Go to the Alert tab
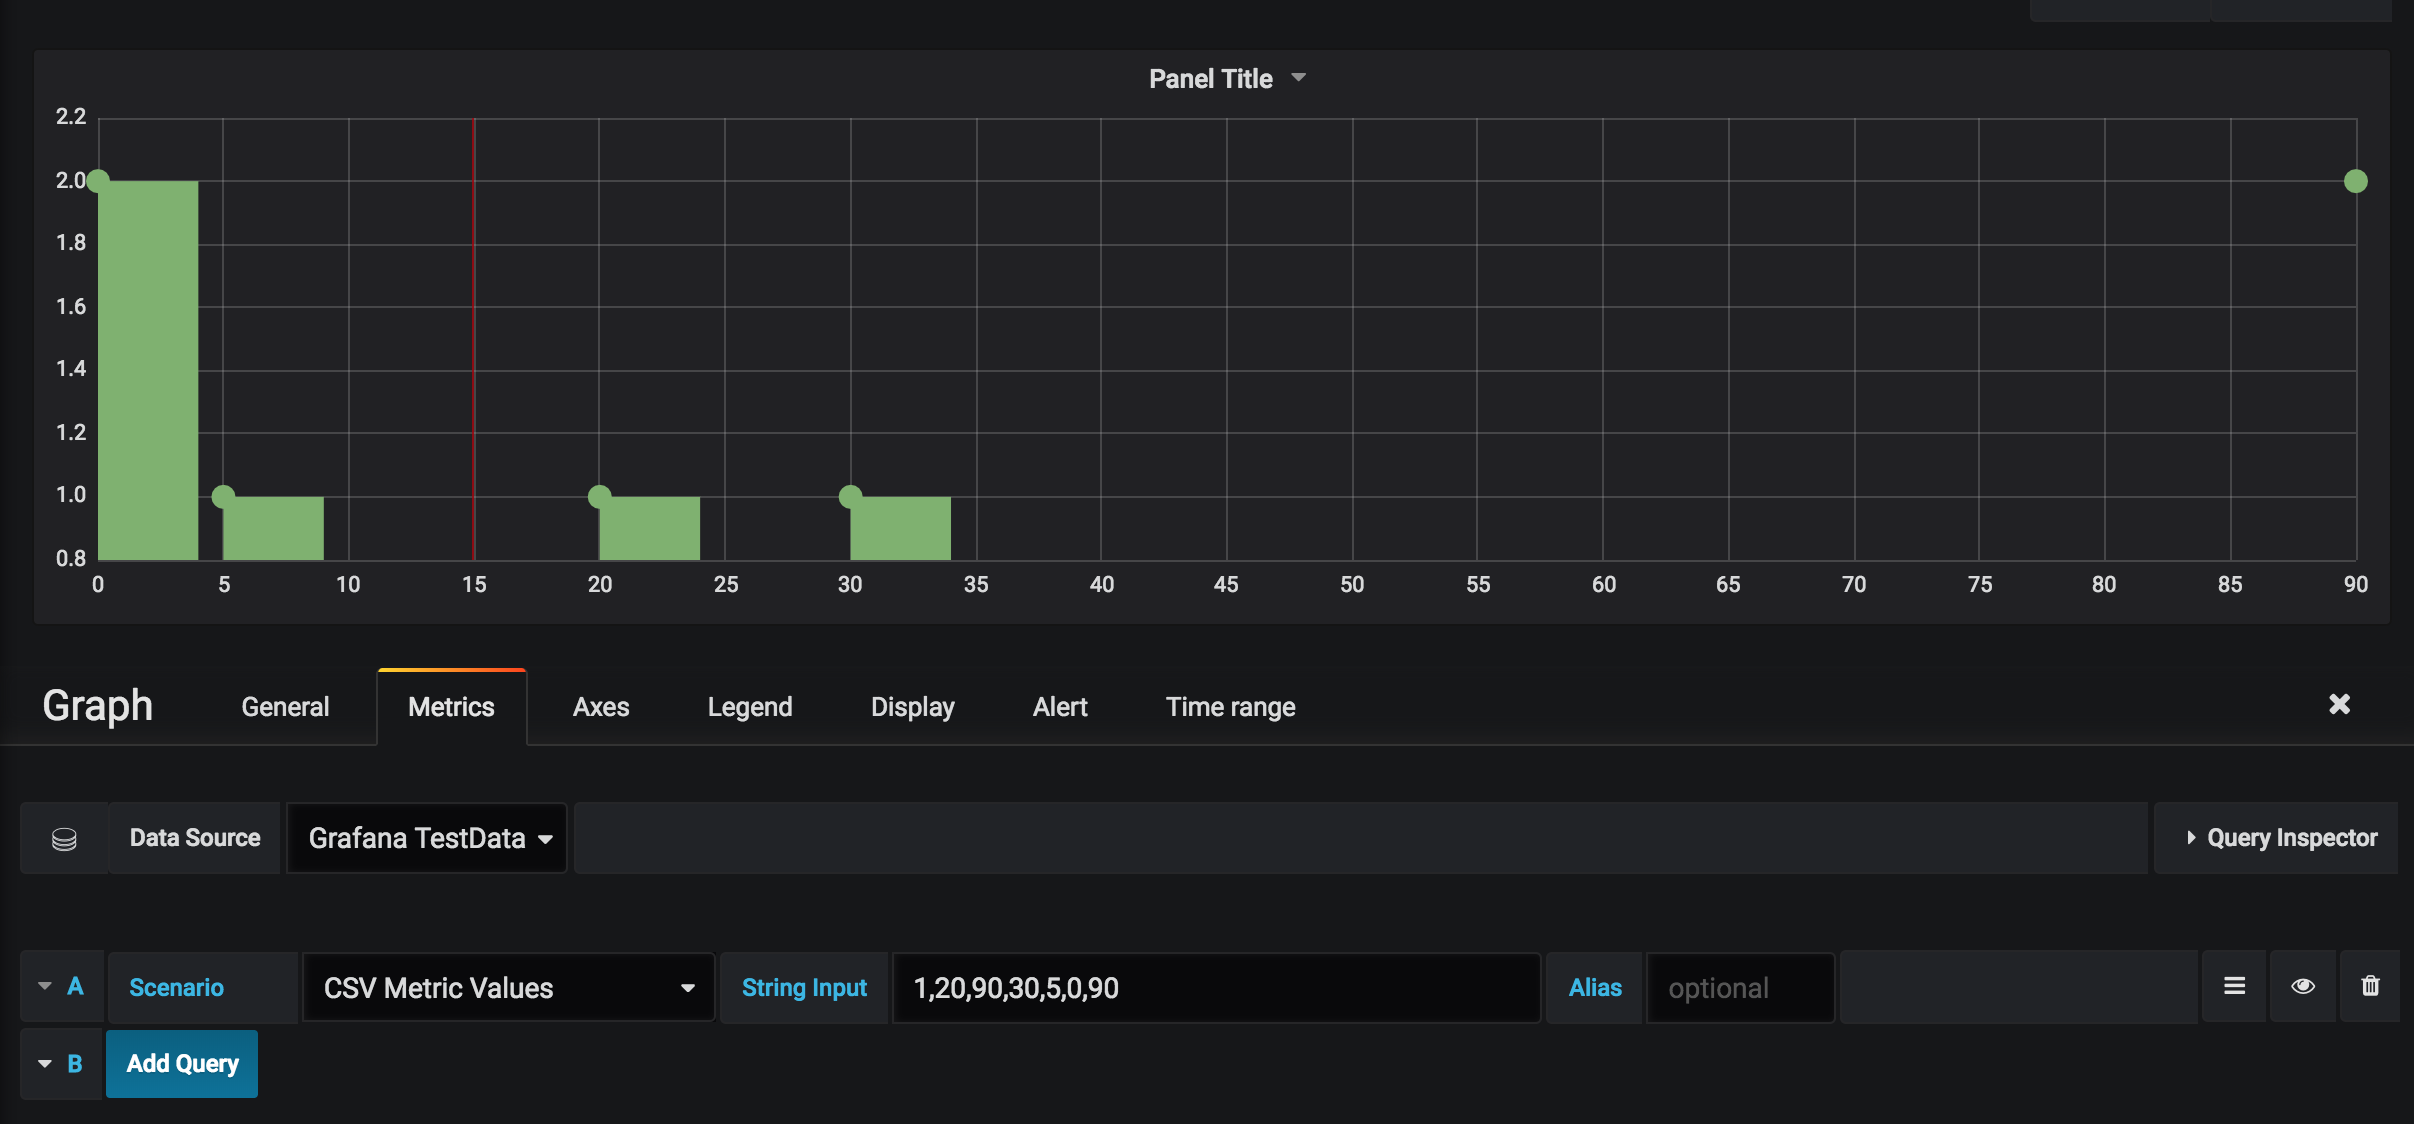The width and height of the screenshot is (2414, 1124). coord(1060,707)
